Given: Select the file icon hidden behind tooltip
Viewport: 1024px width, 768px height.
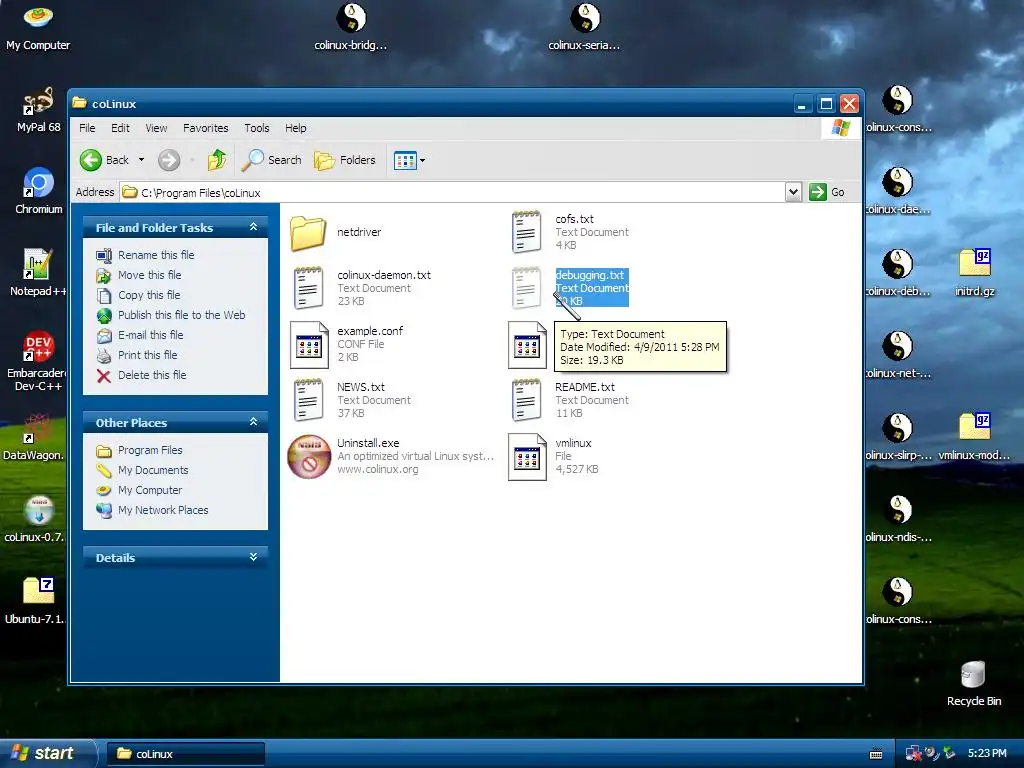Looking at the screenshot, I should point(527,345).
